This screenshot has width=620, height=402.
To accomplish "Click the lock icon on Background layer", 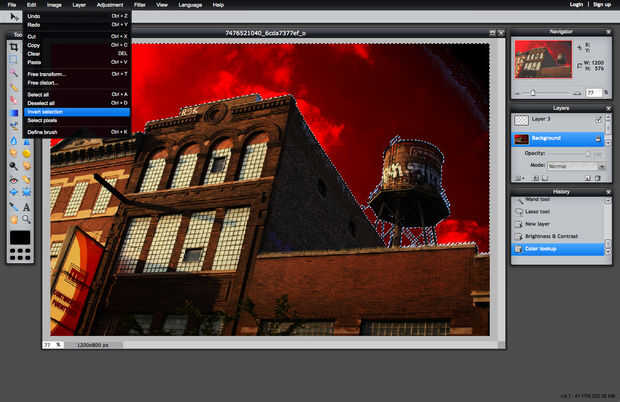I will pos(598,139).
